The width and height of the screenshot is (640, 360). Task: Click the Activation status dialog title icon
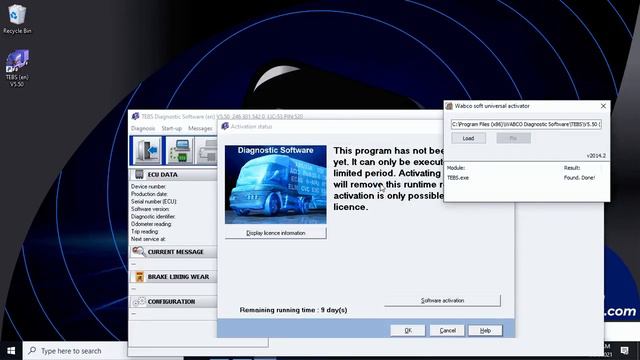pos(225,126)
